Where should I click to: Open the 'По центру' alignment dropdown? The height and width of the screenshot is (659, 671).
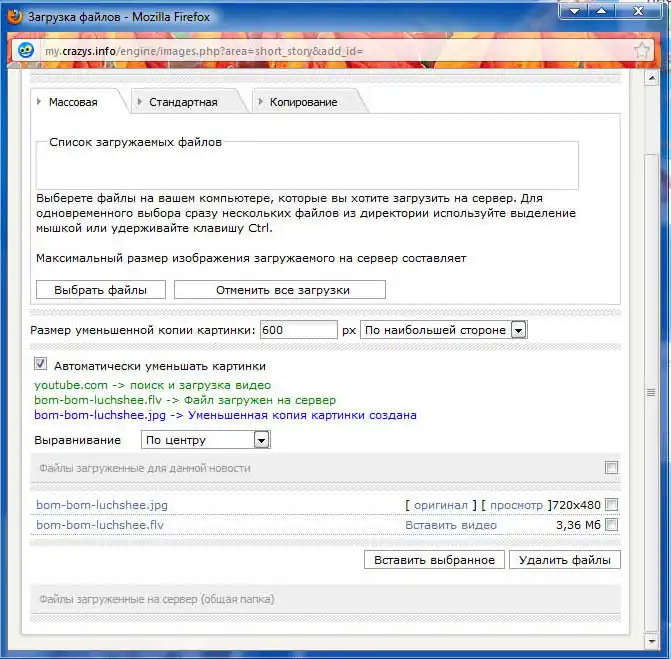point(205,439)
